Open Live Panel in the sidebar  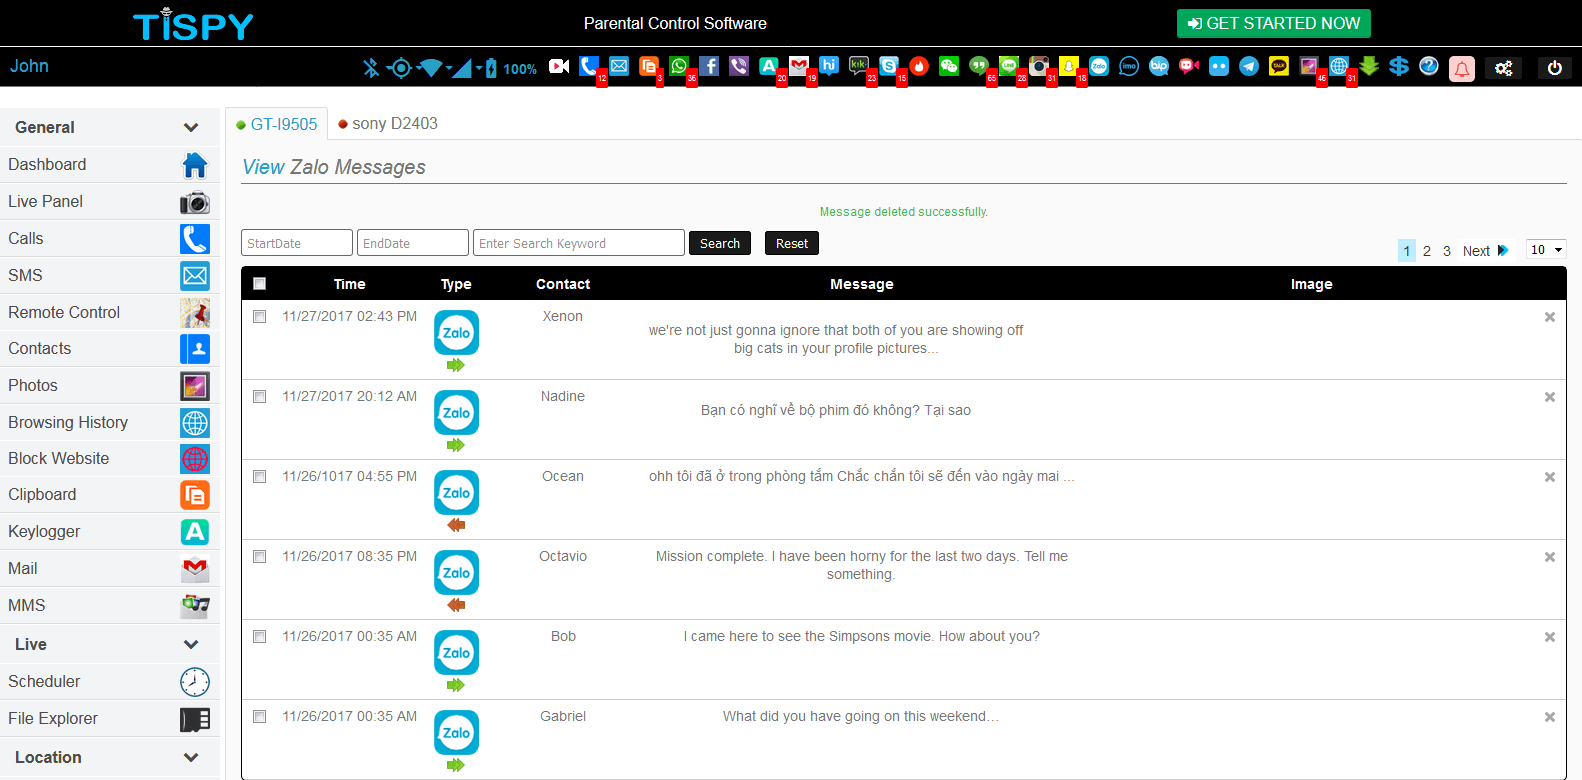click(x=109, y=201)
